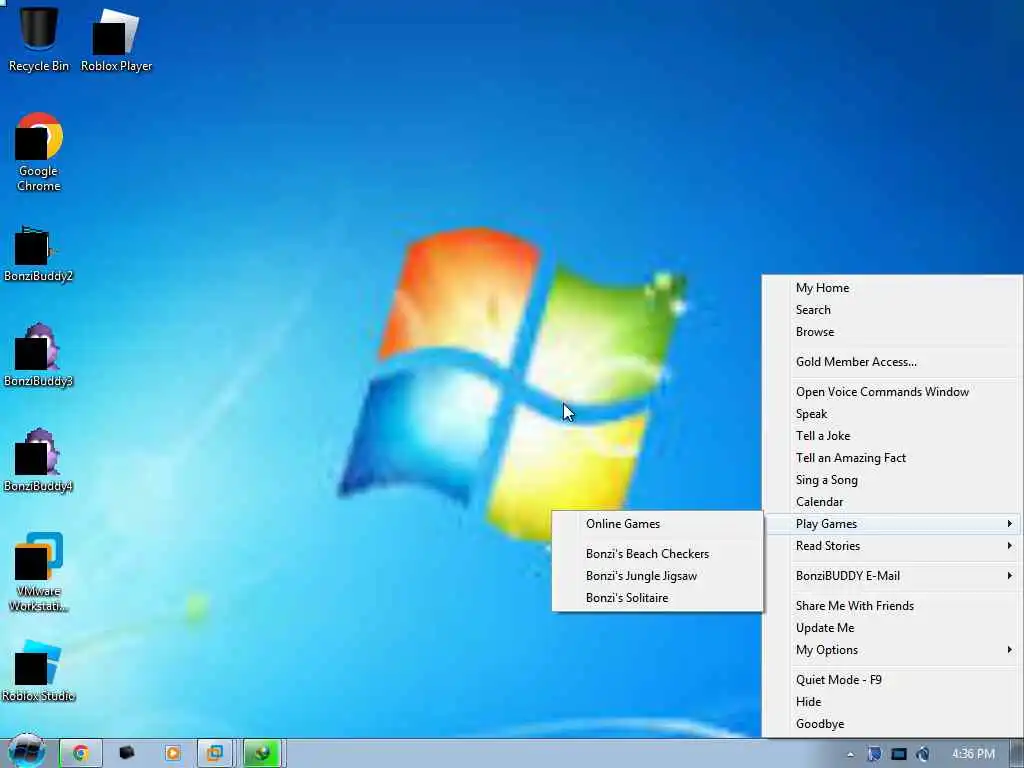Select the BonziBuddy4 desktop icon
The width and height of the screenshot is (1024, 768).
pos(39,460)
